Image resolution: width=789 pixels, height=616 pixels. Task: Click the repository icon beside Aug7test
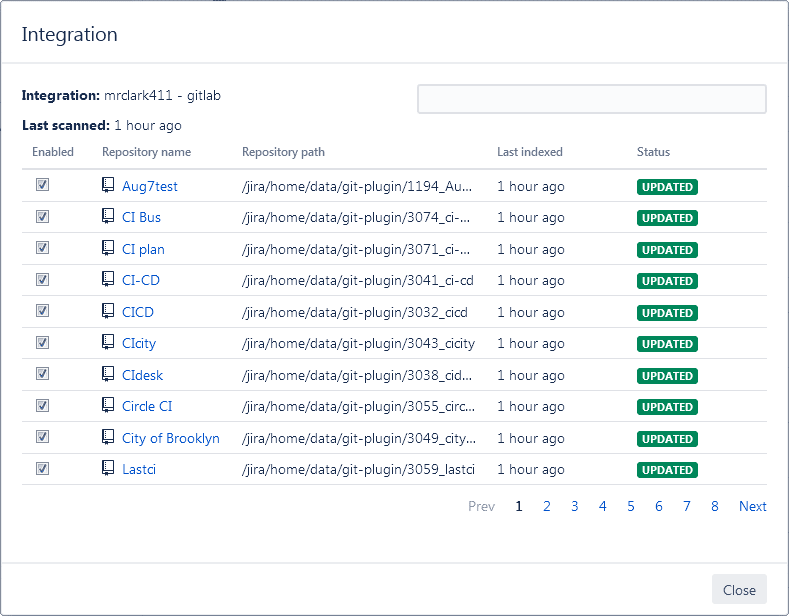(x=108, y=185)
